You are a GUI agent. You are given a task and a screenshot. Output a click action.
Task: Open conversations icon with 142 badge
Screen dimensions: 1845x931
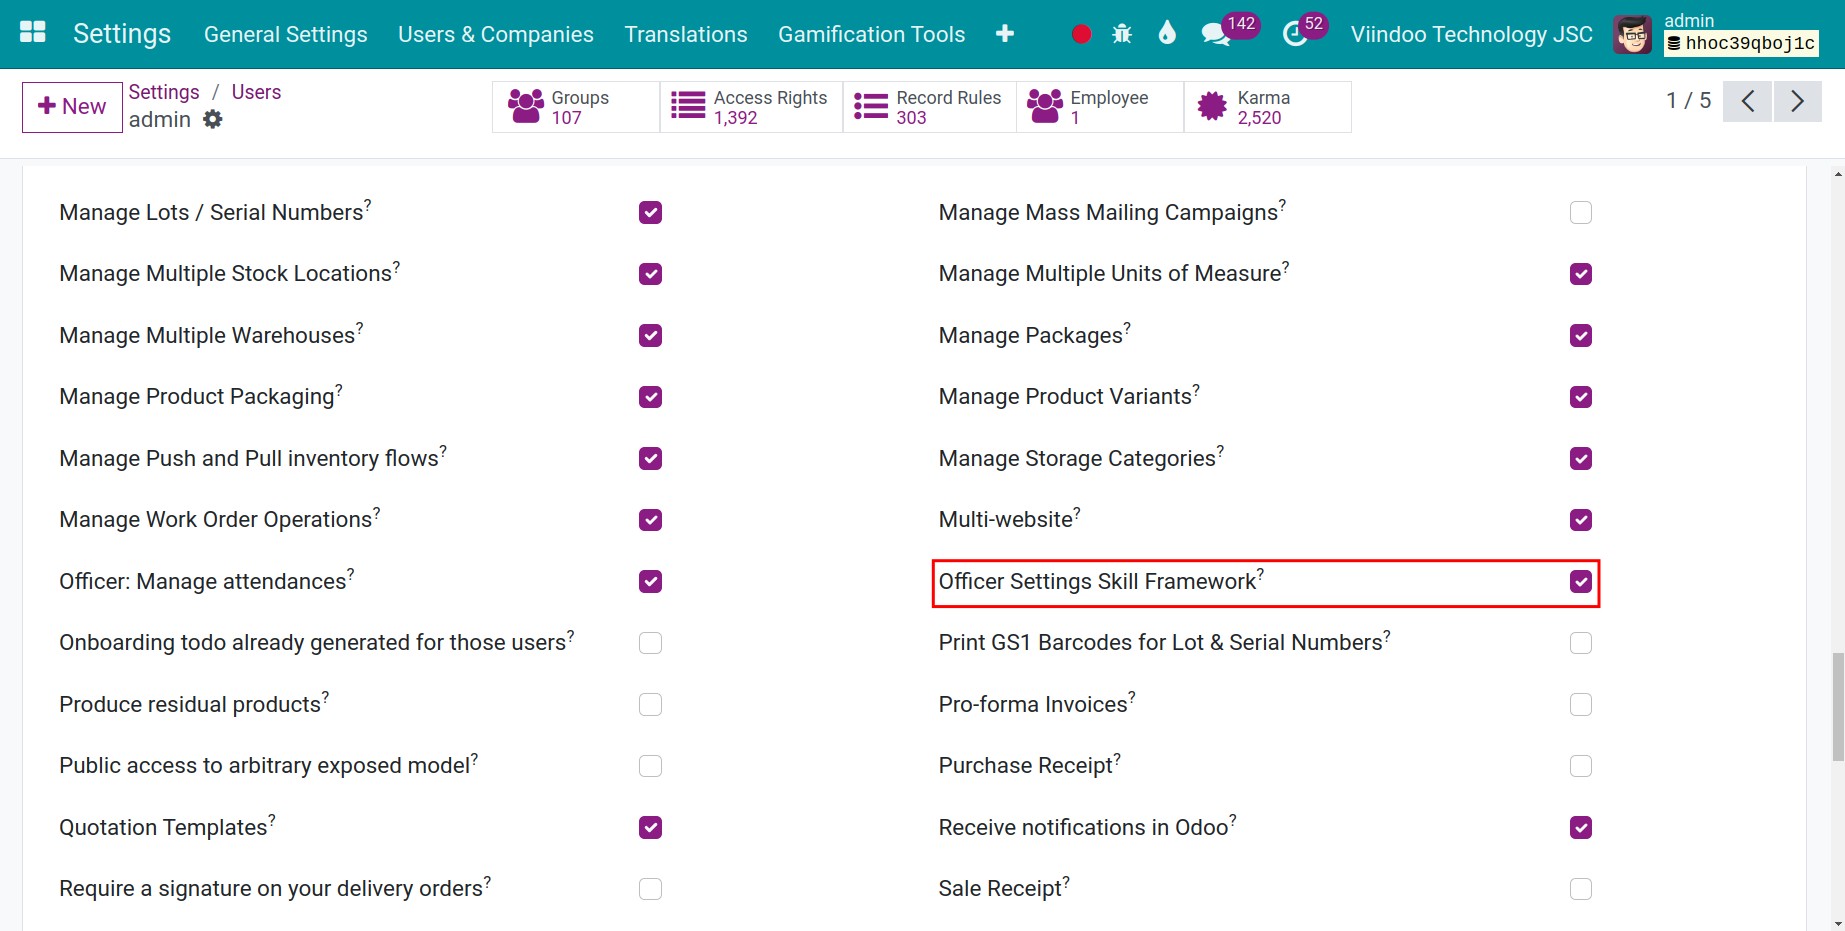point(1215,34)
